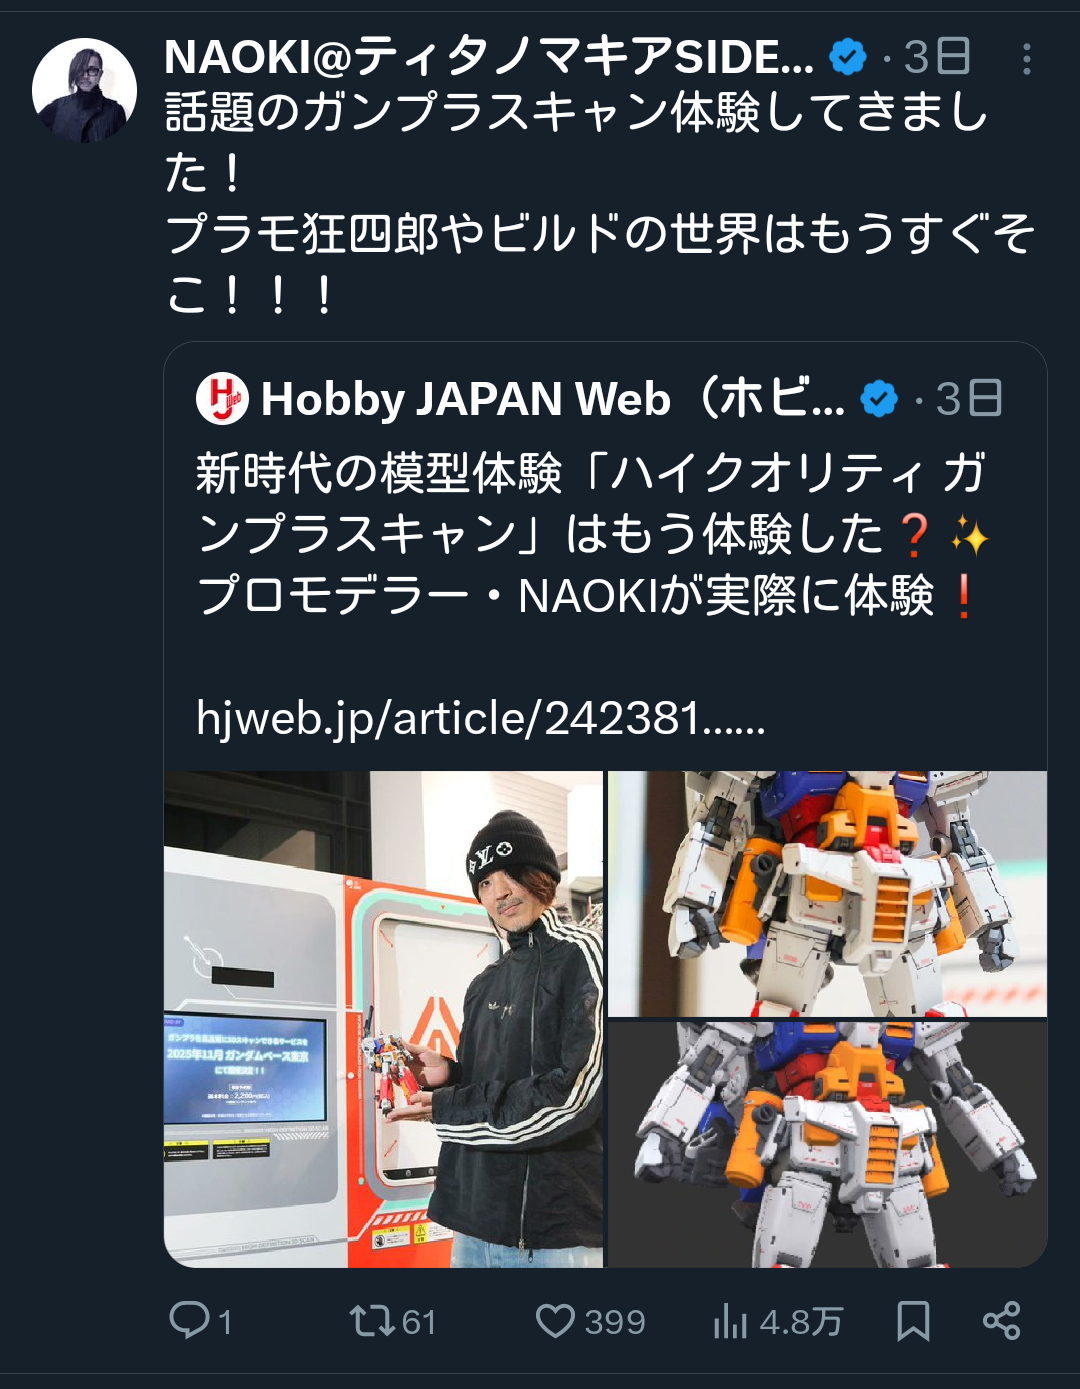This screenshot has height=1389, width=1080.
Task: Tap the quoted post's 3日 timestamp
Action: [x=968, y=399]
